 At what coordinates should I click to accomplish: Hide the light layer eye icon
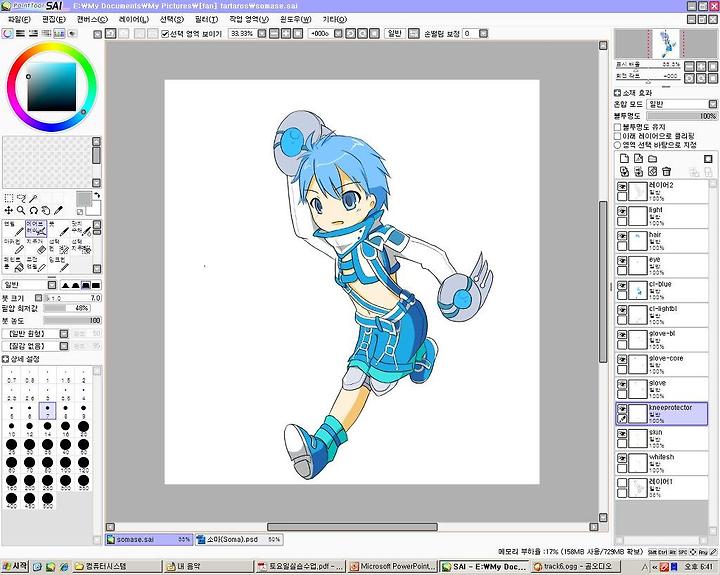tap(622, 211)
